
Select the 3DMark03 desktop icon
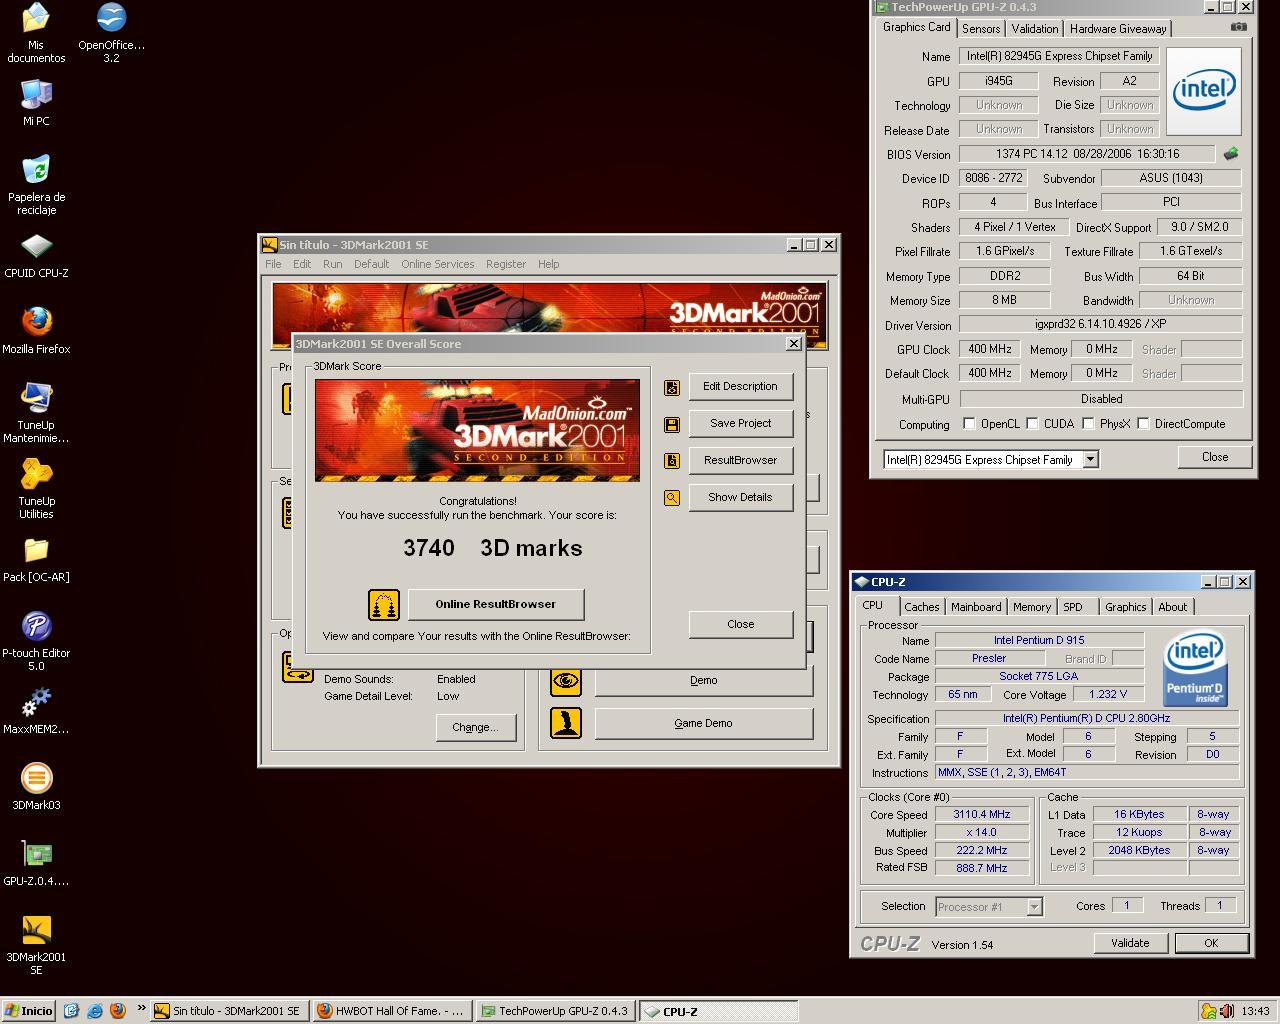tap(36, 787)
